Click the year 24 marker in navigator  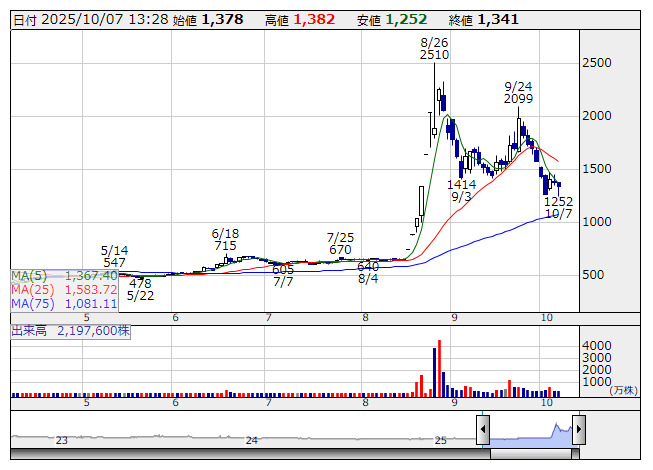pyautogui.click(x=252, y=440)
